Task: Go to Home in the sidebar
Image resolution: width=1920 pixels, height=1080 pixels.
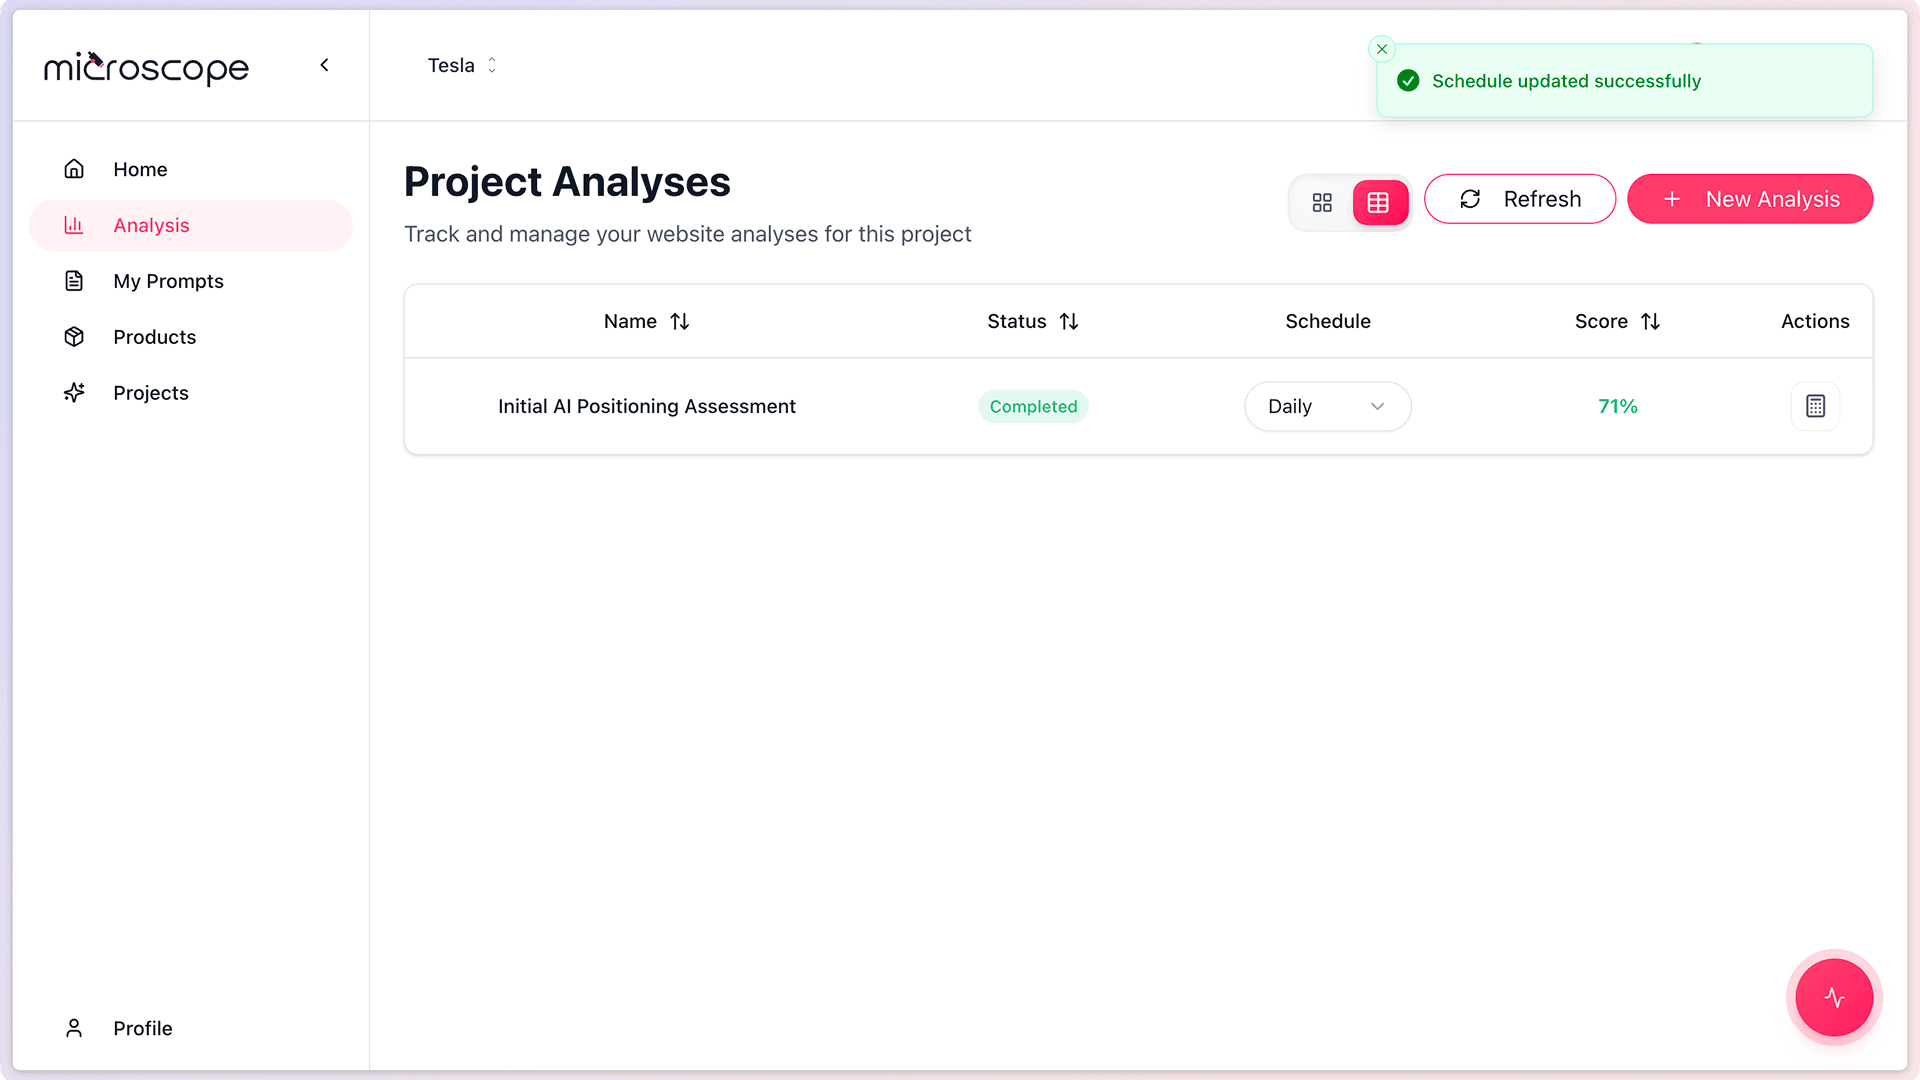Action: (140, 169)
